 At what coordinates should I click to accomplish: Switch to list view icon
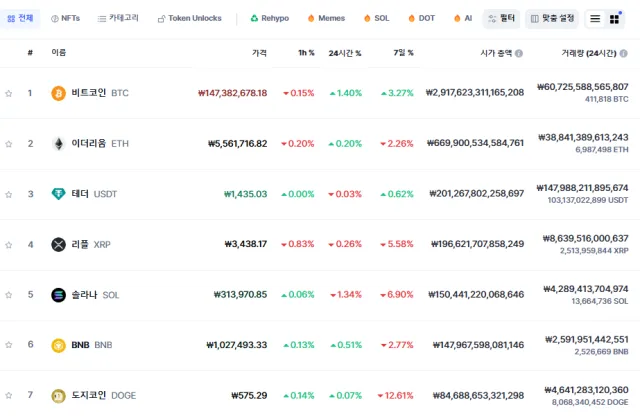point(595,19)
